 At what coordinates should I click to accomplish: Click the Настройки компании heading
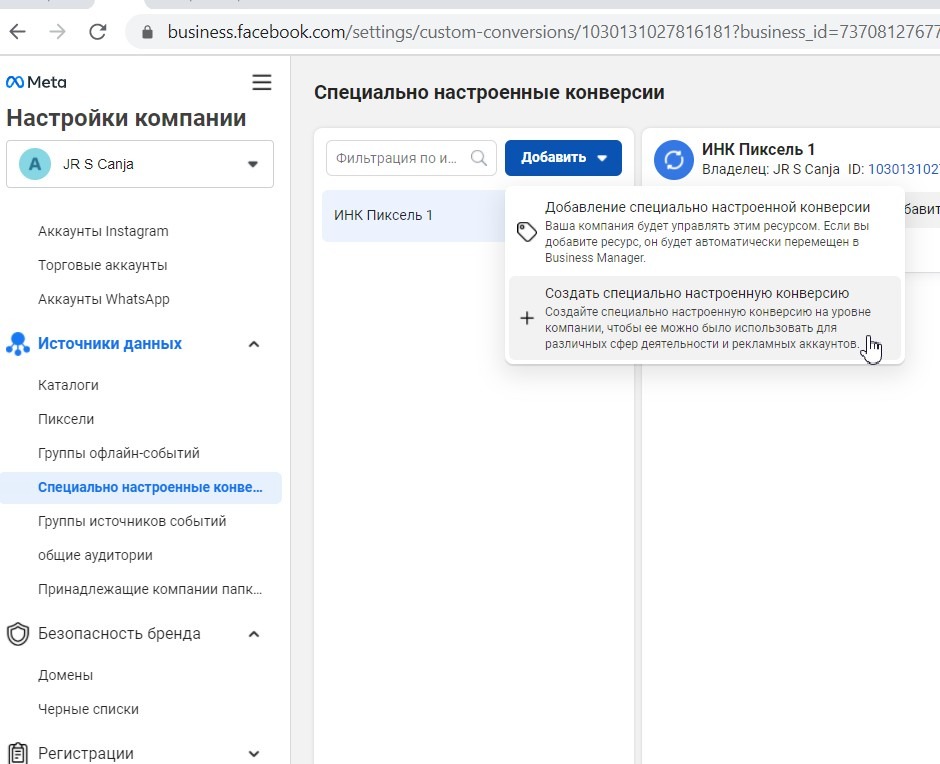coord(126,118)
